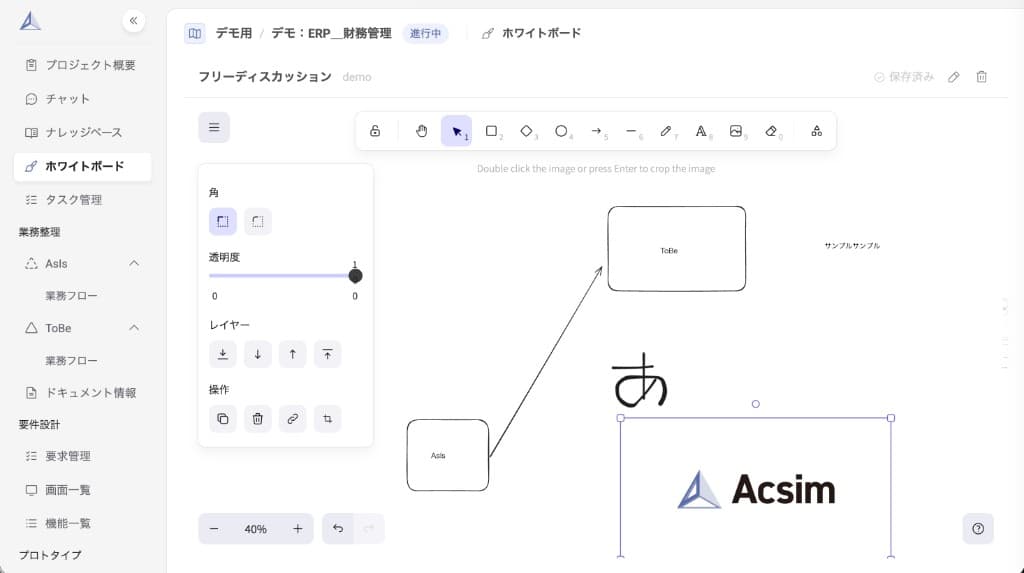Image resolution: width=1024 pixels, height=573 pixels.
Task: Select the Selection arrow tool
Action: point(456,131)
